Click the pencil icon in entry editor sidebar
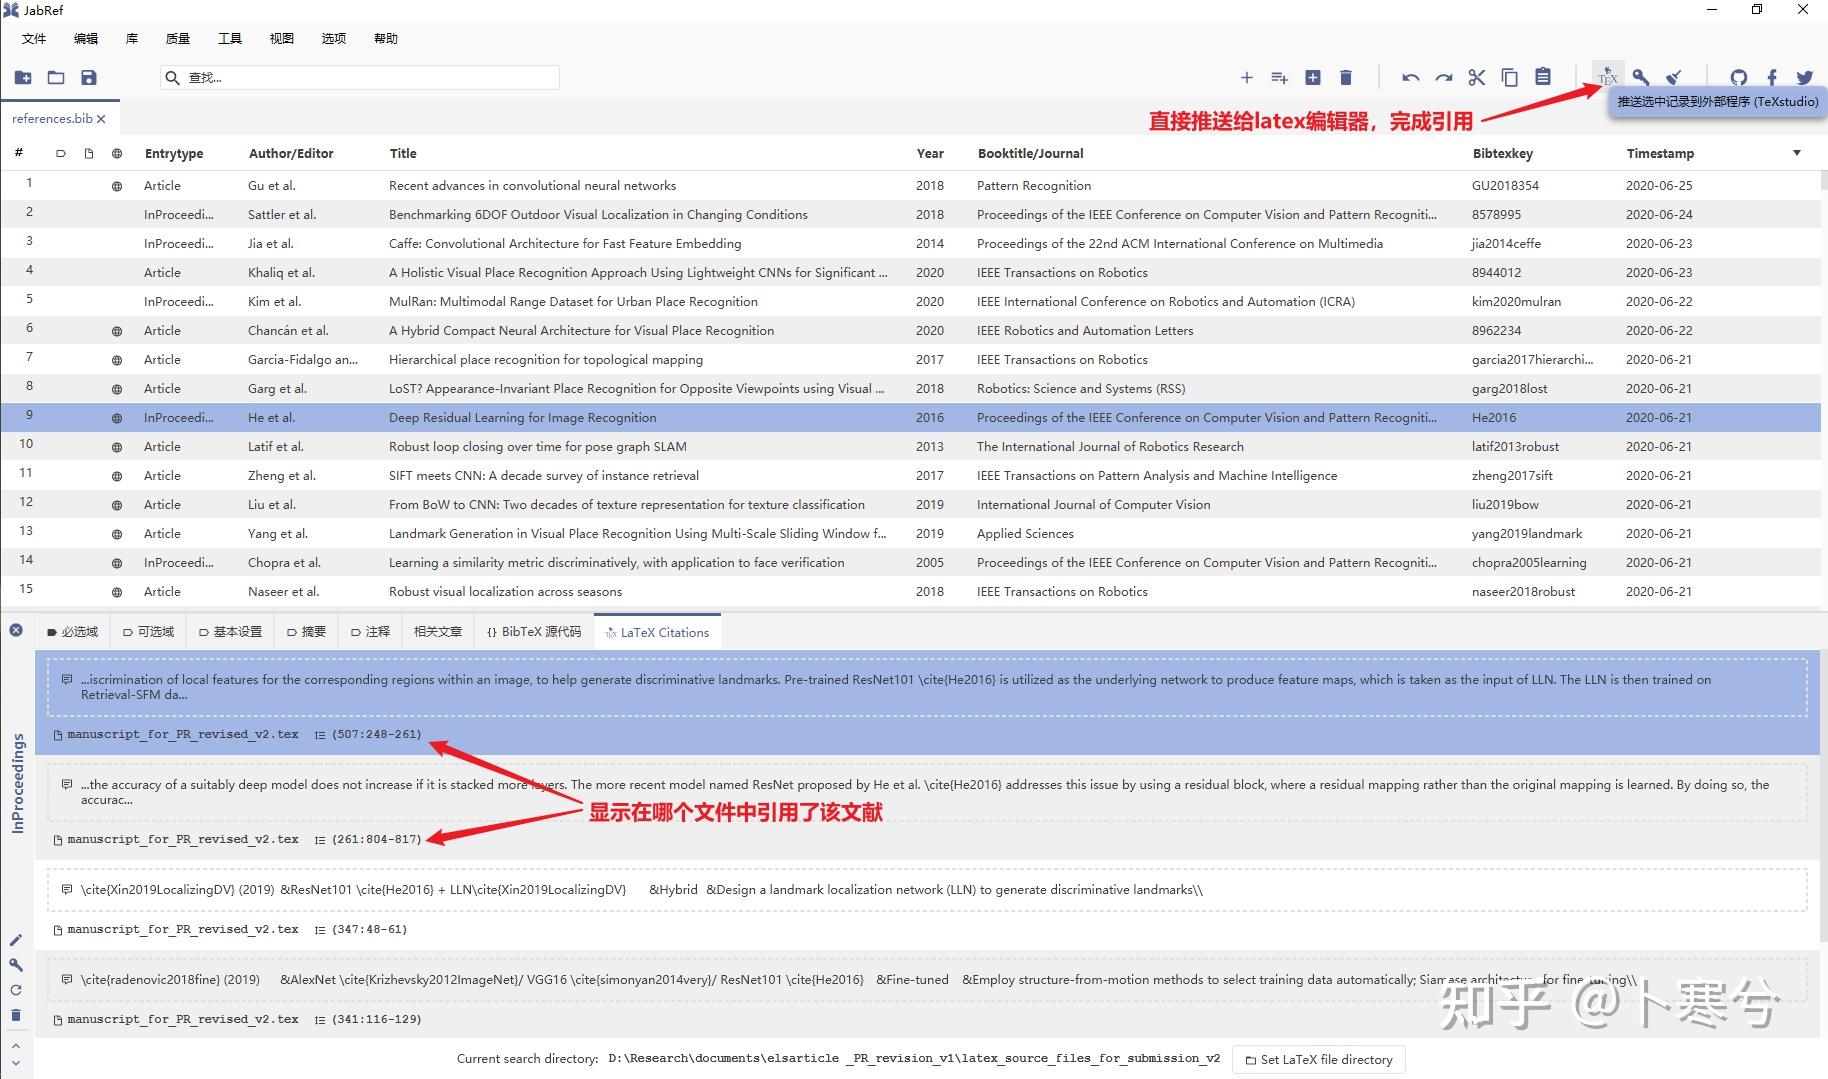The width and height of the screenshot is (1828, 1079). [x=16, y=940]
